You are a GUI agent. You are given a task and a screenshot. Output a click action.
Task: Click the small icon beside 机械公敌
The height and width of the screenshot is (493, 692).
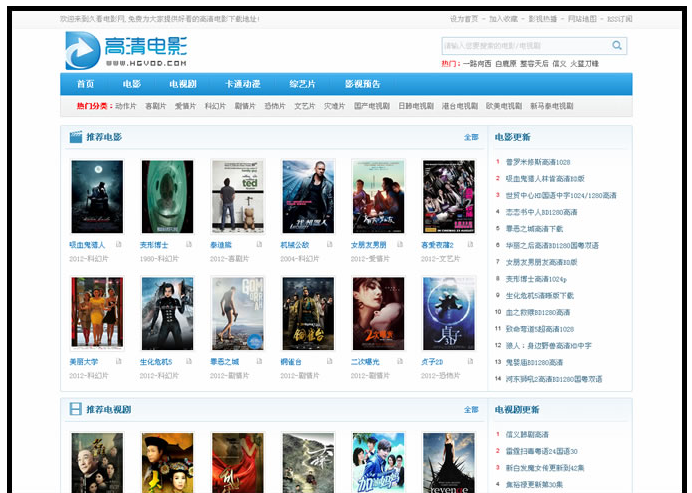coord(330,244)
